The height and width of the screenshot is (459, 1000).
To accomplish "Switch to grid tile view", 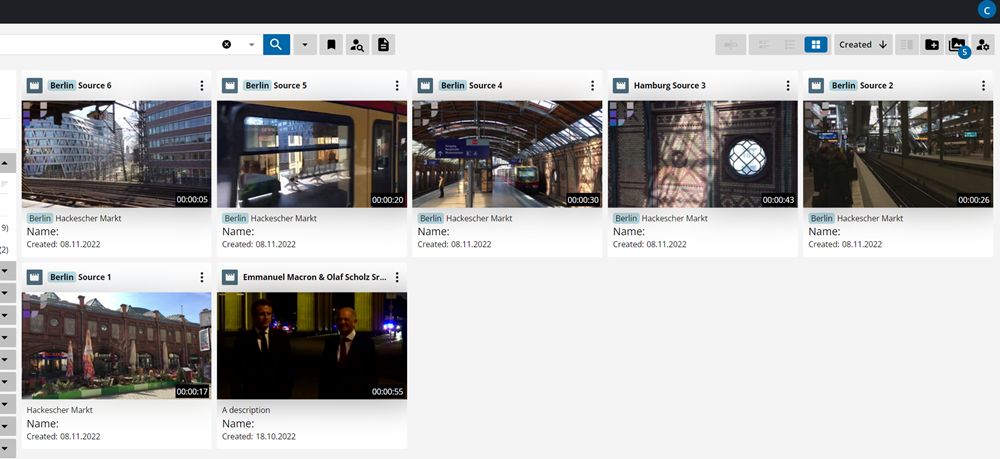I will point(816,45).
